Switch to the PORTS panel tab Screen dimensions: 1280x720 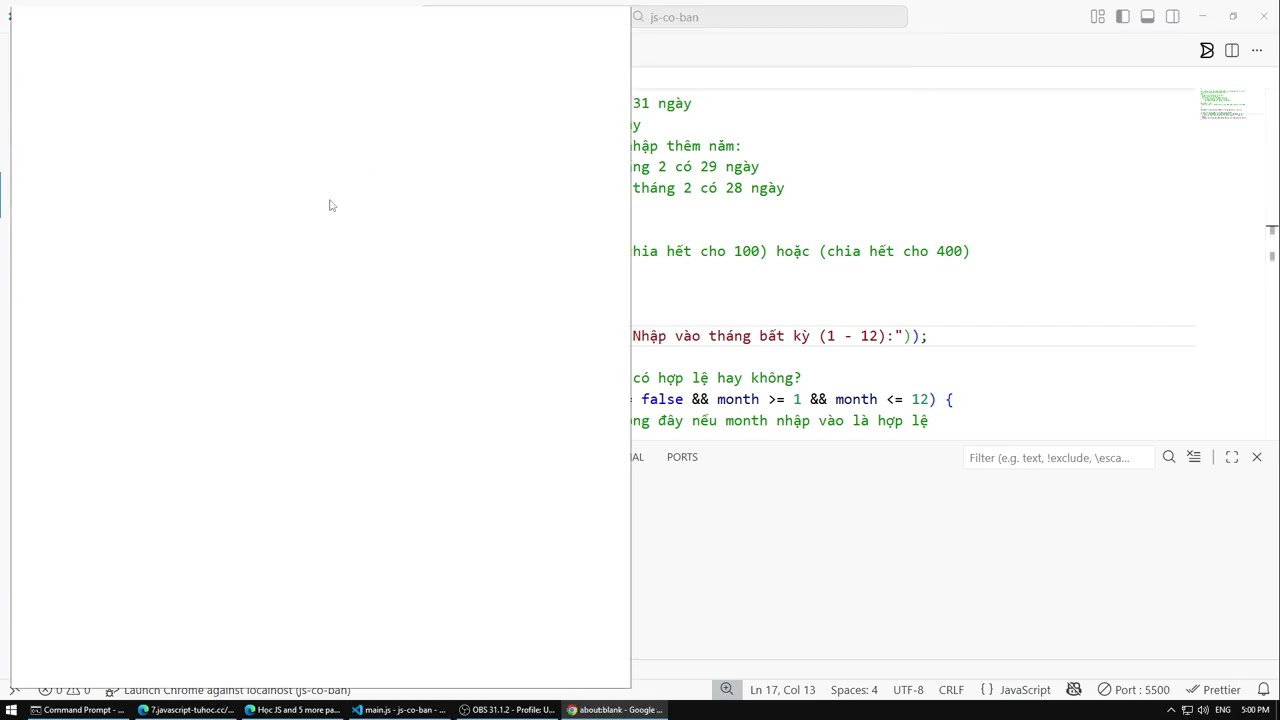(x=682, y=457)
